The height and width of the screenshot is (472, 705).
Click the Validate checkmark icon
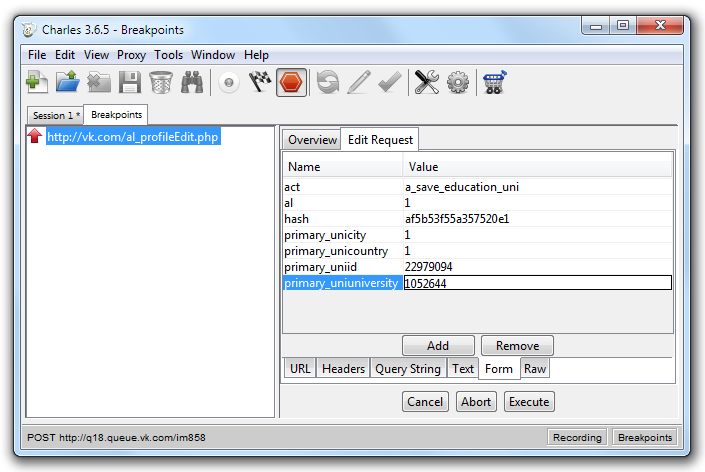point(390,82)
